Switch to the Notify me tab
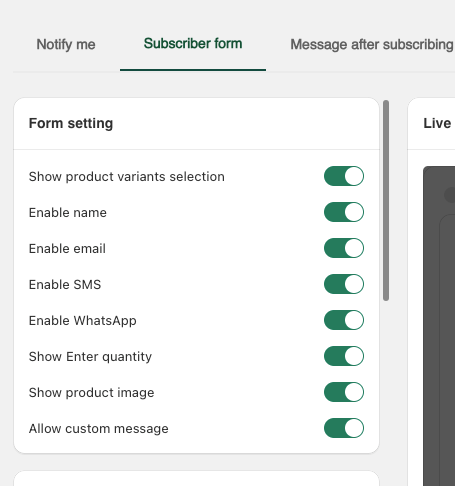455x486 pixels. [x=66, y=44]
